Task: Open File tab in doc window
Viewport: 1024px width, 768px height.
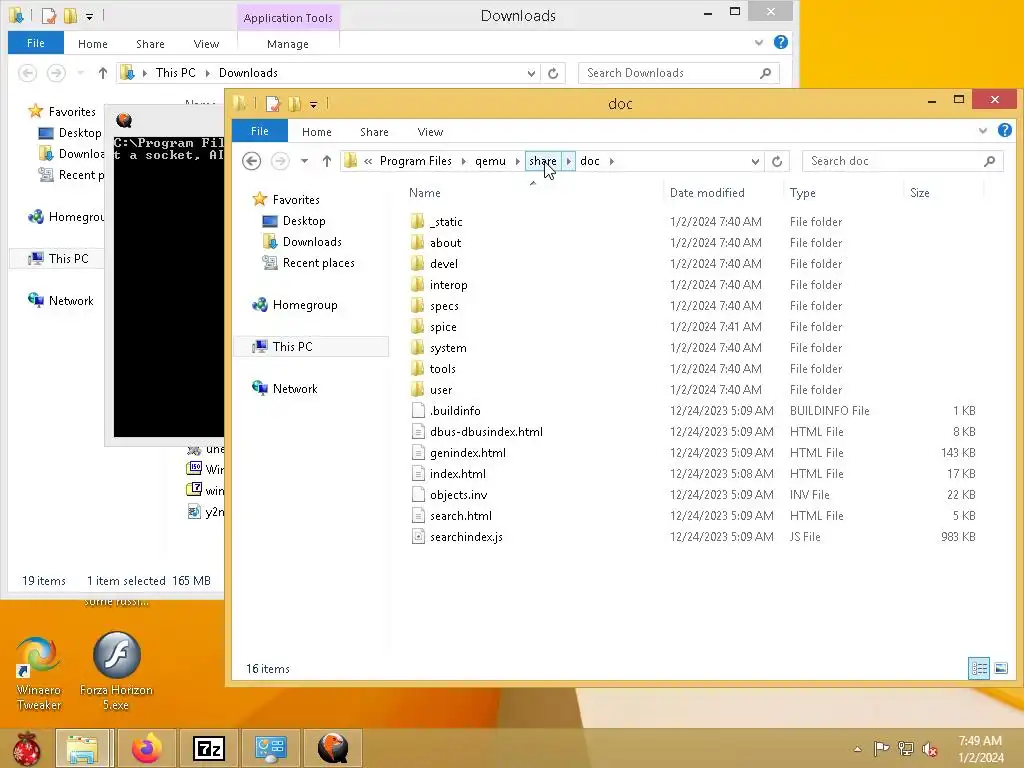Action: click(259, 131)
